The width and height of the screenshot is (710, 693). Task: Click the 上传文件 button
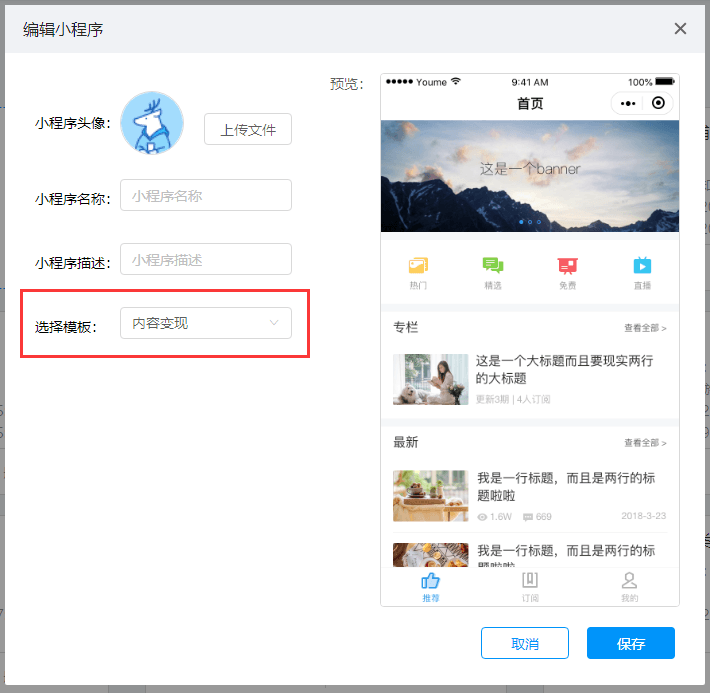(248, 130)
